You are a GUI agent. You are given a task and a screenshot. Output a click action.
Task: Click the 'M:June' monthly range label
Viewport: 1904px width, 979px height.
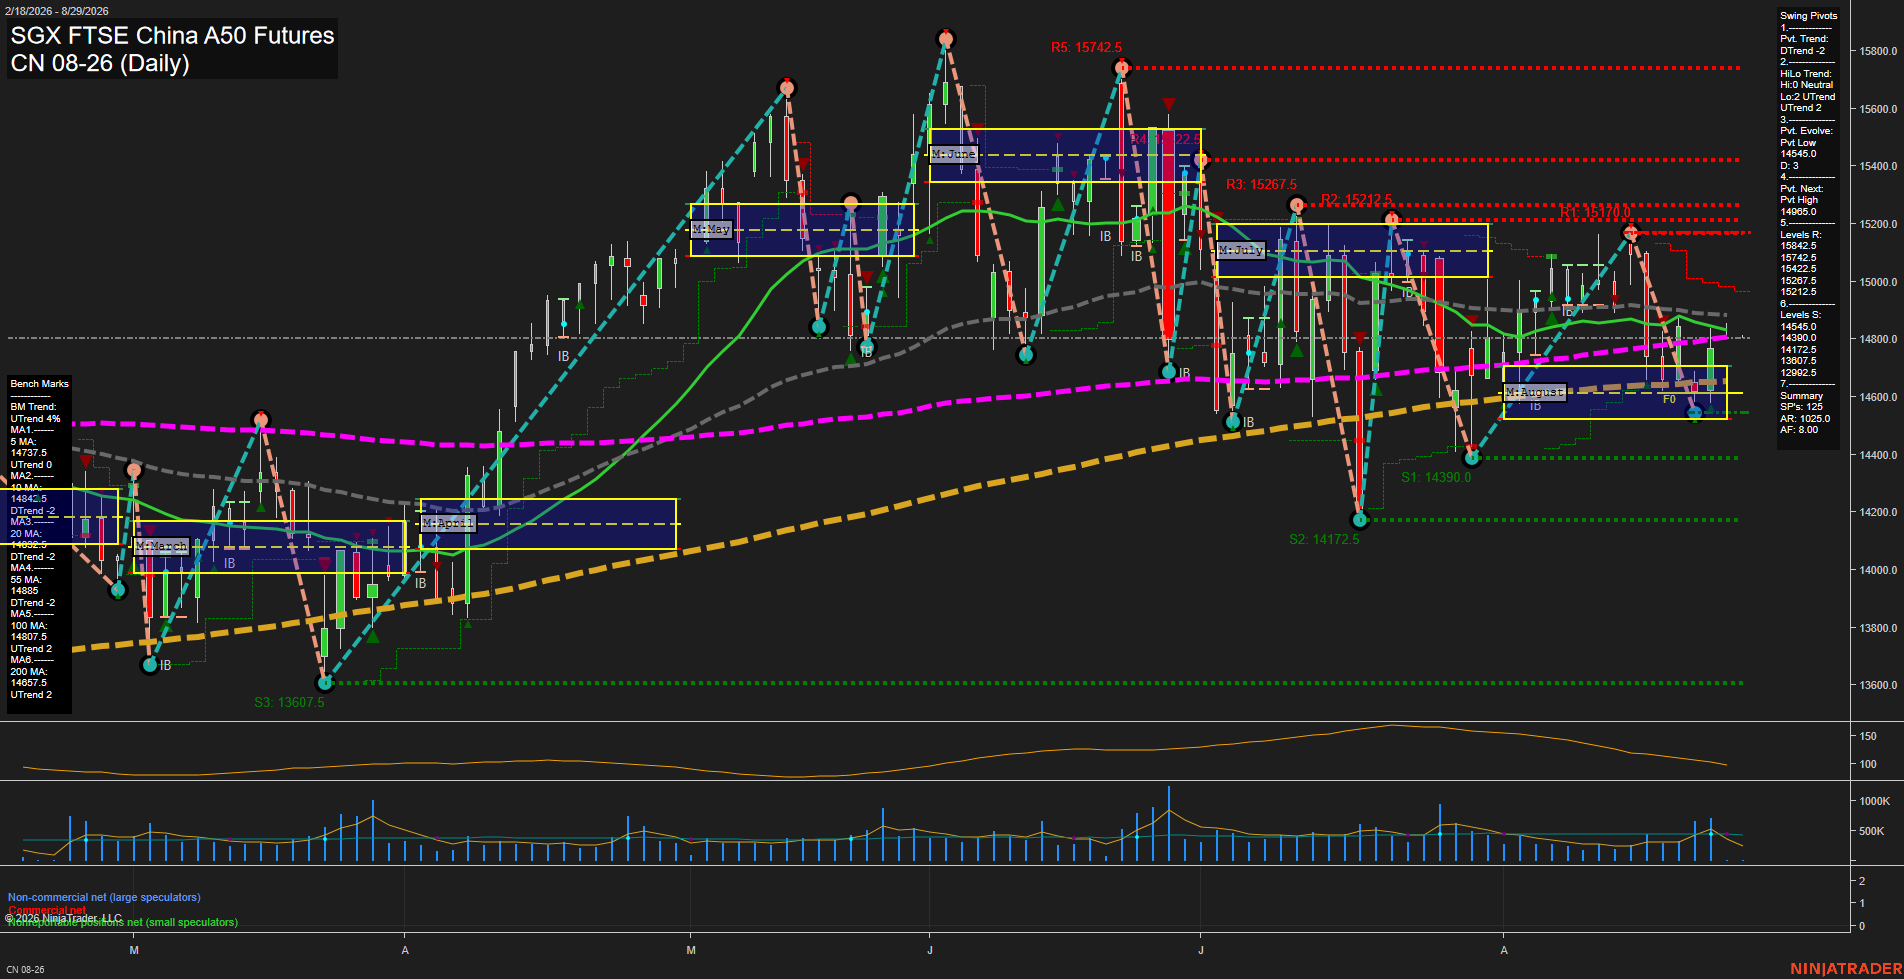953,154
